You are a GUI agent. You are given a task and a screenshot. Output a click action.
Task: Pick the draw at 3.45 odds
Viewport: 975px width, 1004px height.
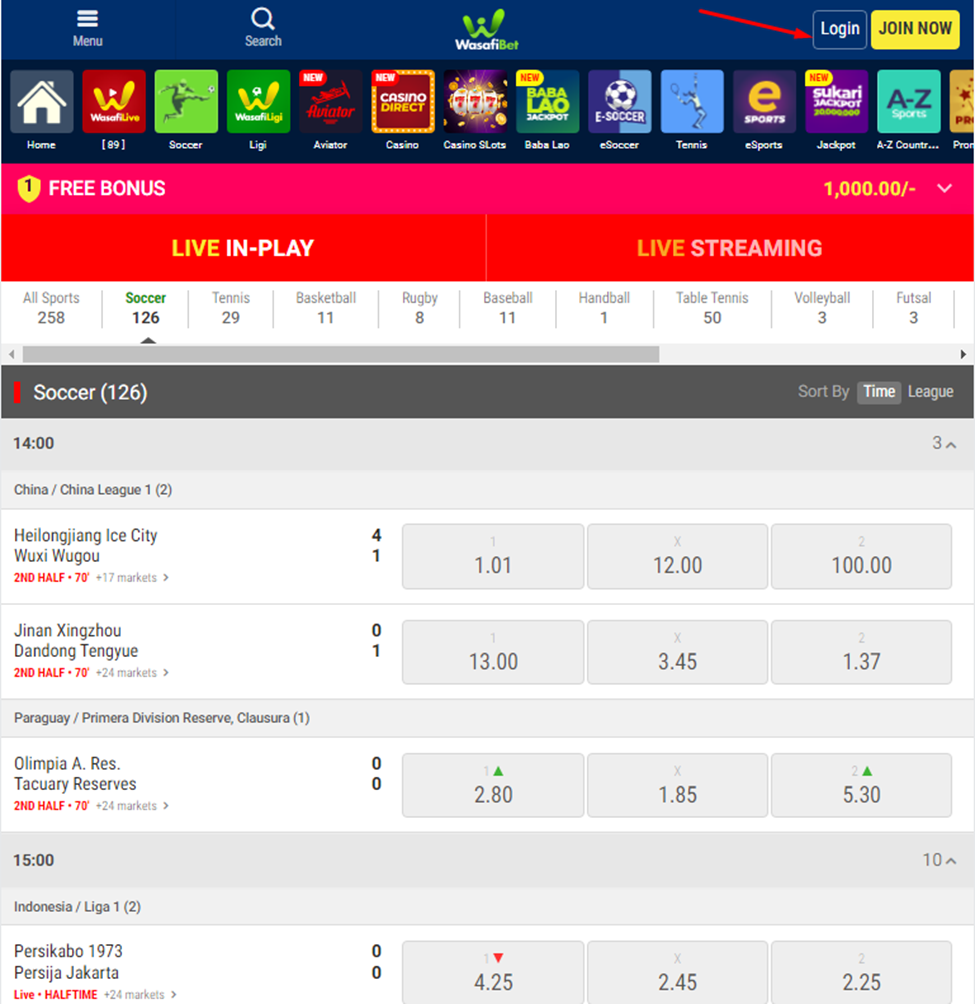(x=677, y=652)
